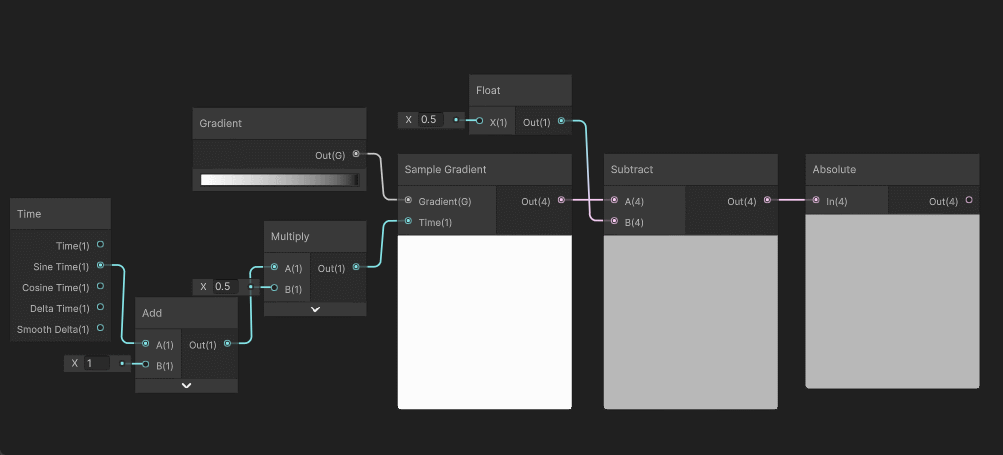
Task: Click the Sample Gradient Time(1) input port
Action: coord(408,222)
